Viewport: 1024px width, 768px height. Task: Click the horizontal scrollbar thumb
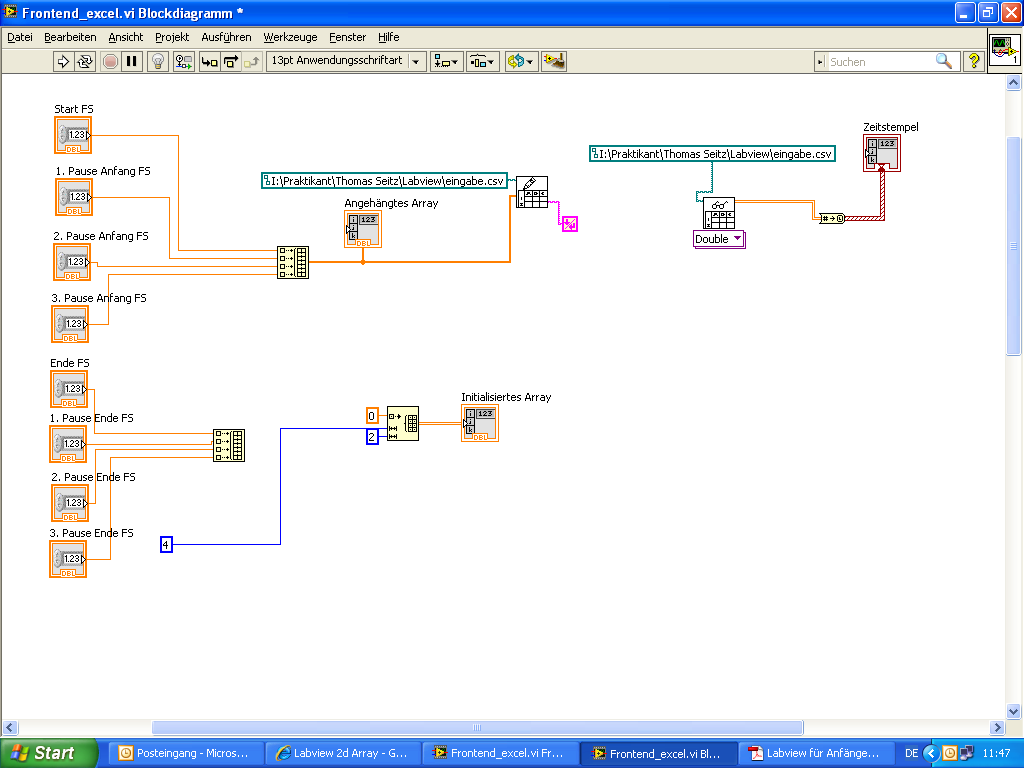(477, 727)
